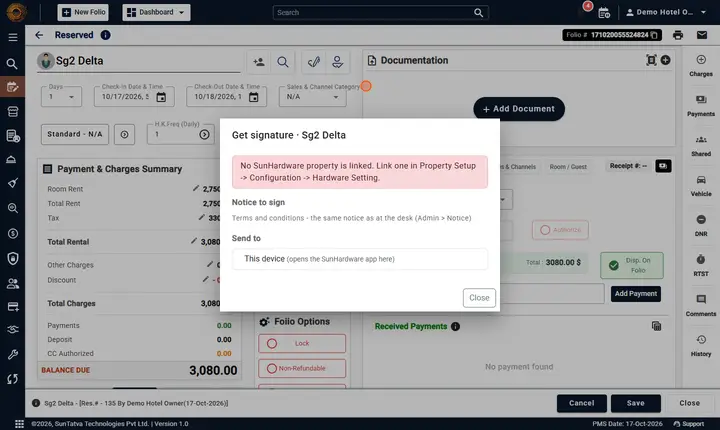The image size is (720, 430).
Task: Select This device send option
Action: 360,259
